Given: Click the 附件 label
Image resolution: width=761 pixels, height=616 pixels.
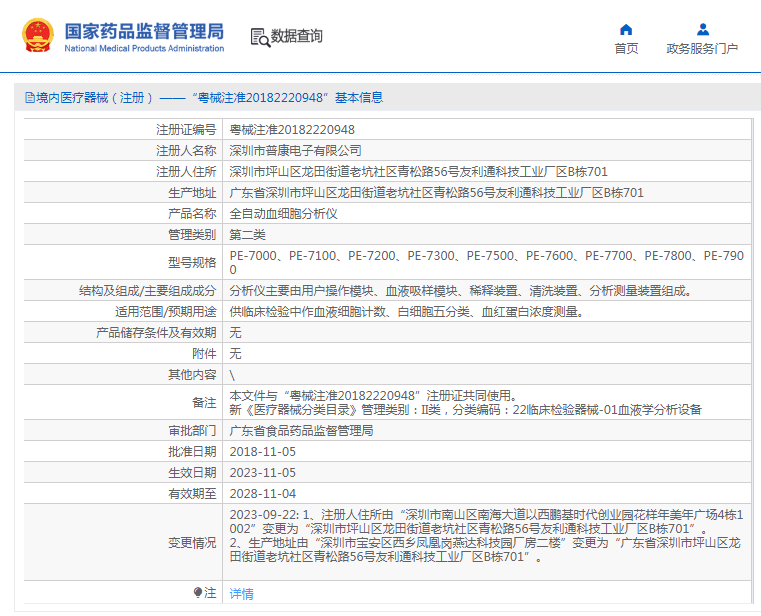Looking at the screenshot, I should coord(204,353).
